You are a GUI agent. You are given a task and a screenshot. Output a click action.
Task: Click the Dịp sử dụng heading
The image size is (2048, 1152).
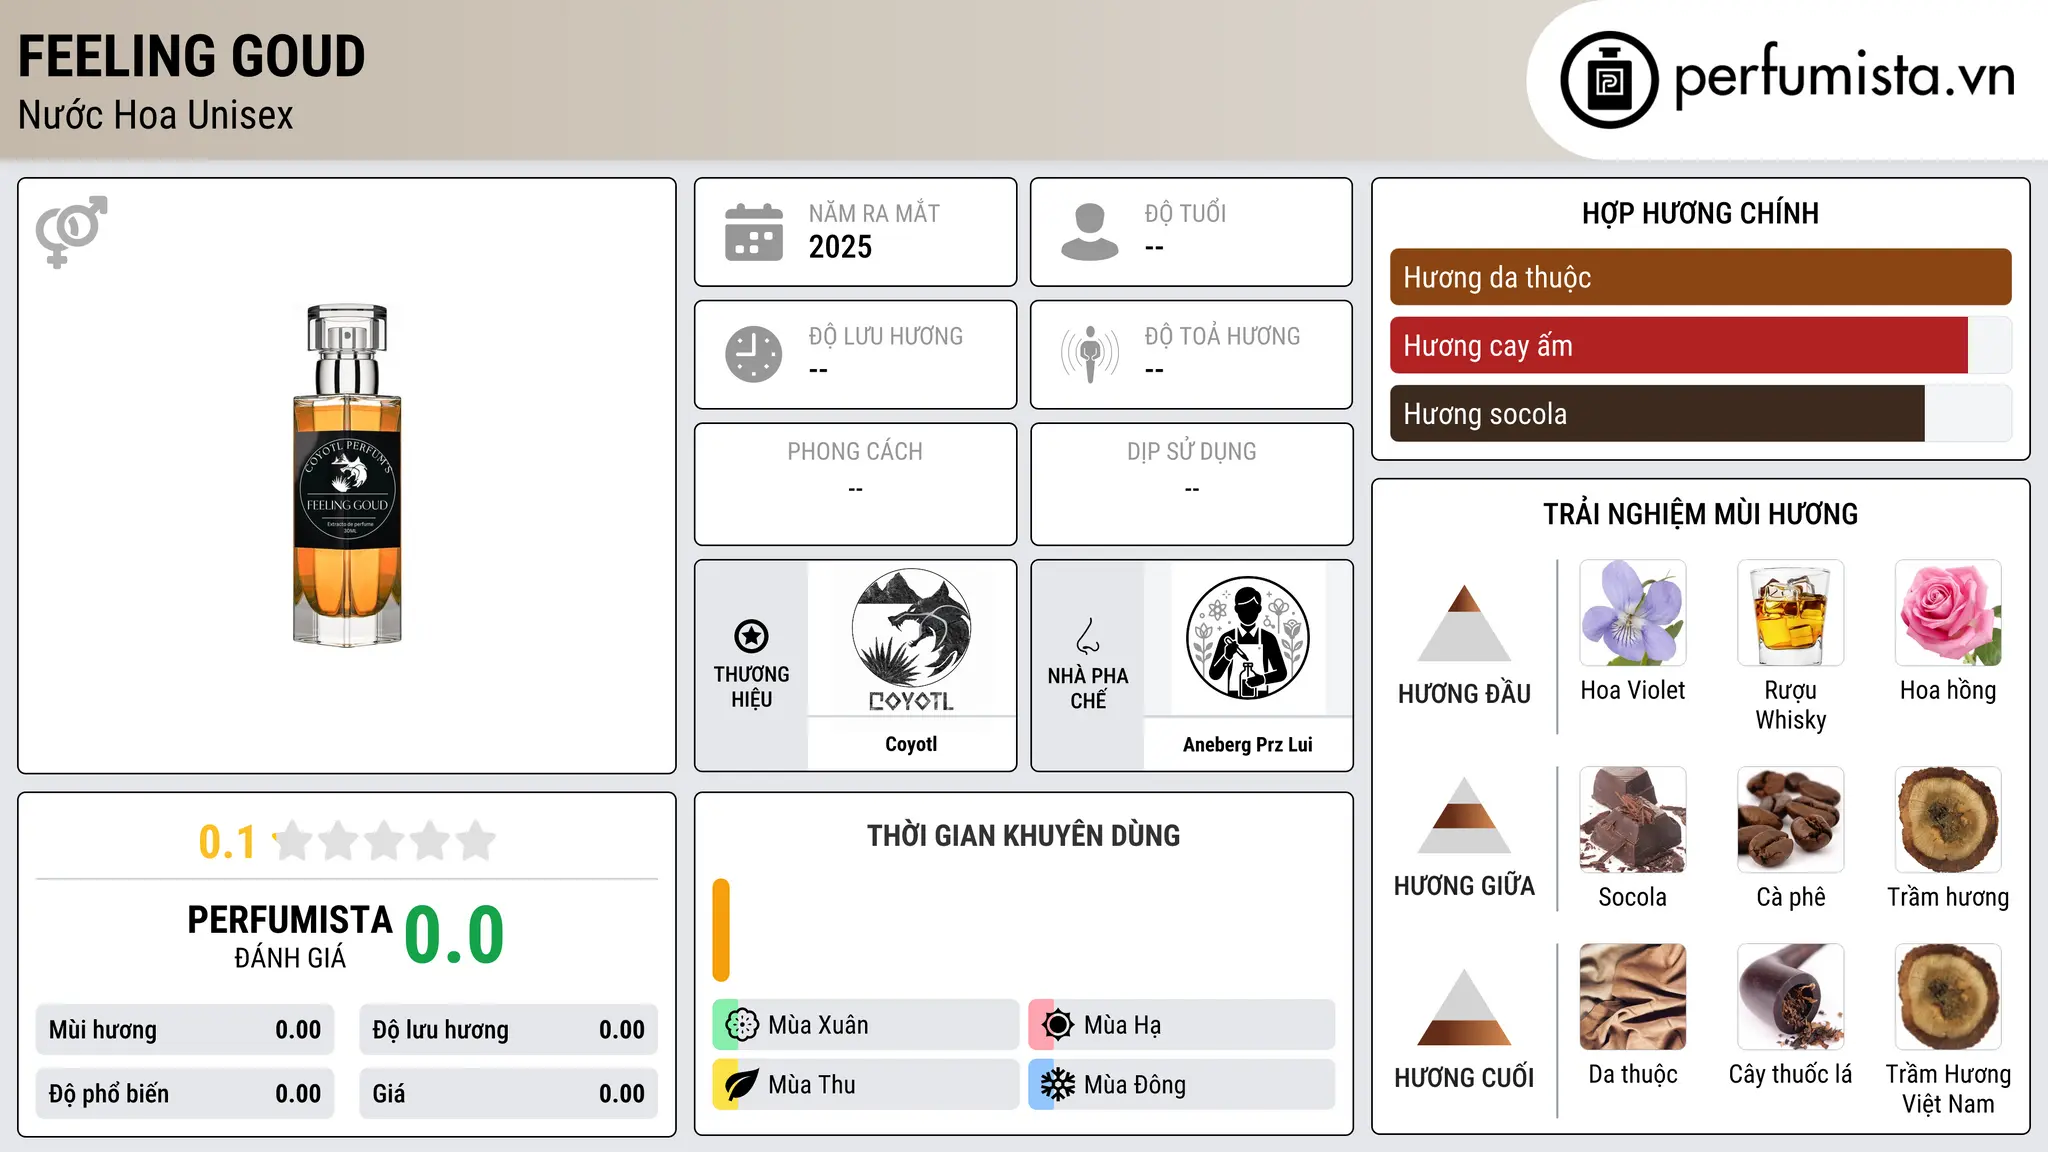point(1192,452)
